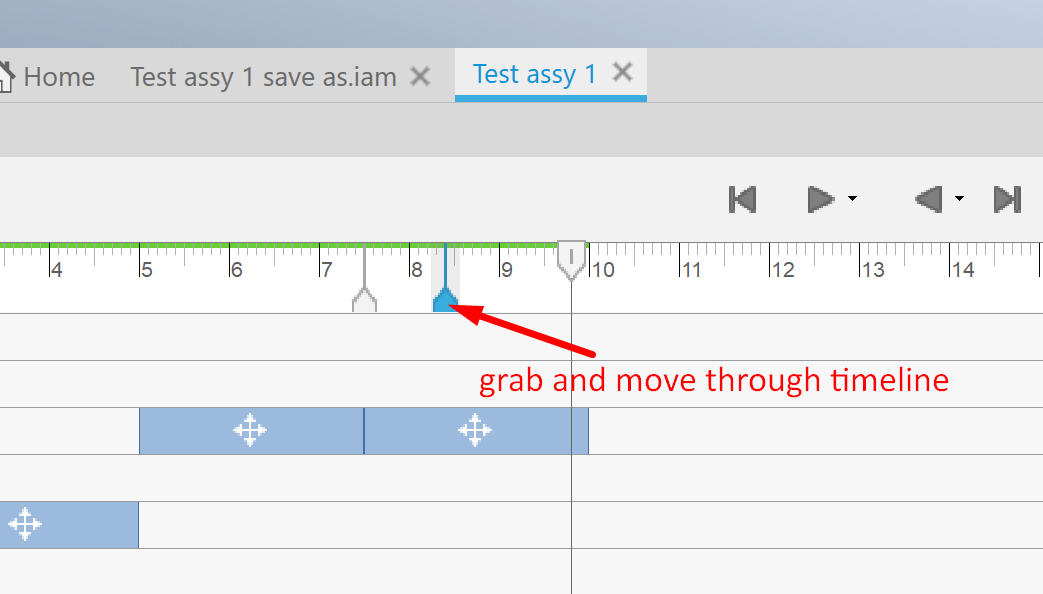Viewport: 1043px width, 594px height.
Task: Close the Test assy 1 save as.iam tab
Action: click(421, 76)
